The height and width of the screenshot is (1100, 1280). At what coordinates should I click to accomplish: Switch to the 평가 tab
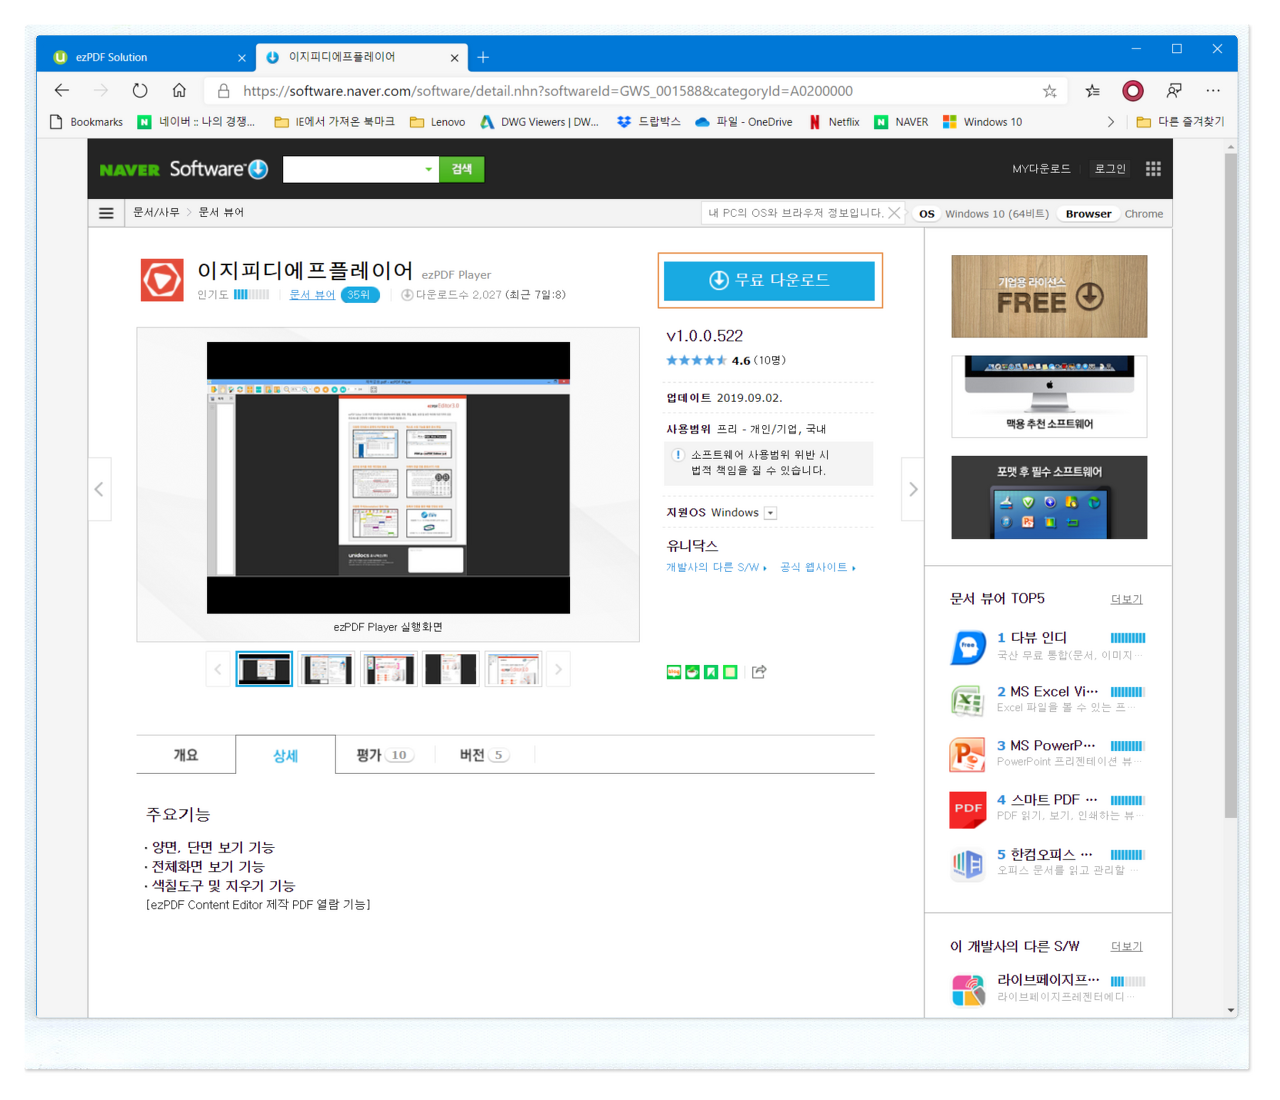click(385, 755)
